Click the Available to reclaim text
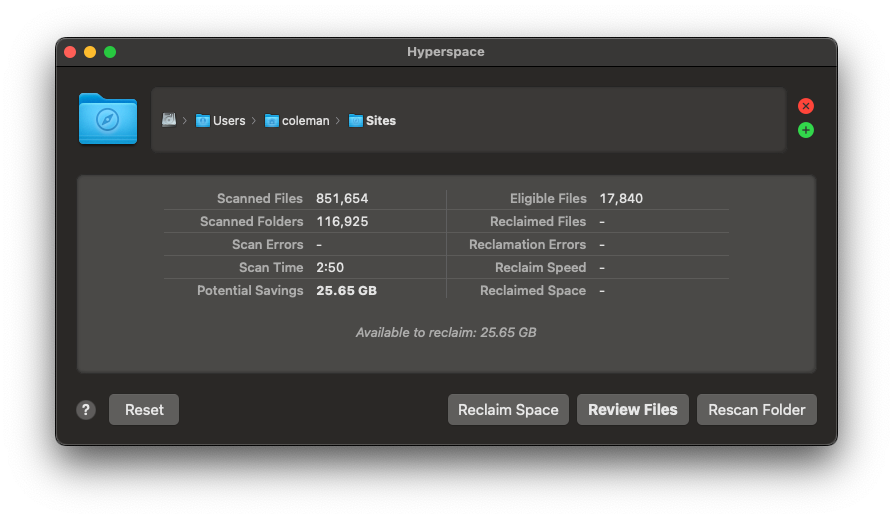 pos(446,332)
